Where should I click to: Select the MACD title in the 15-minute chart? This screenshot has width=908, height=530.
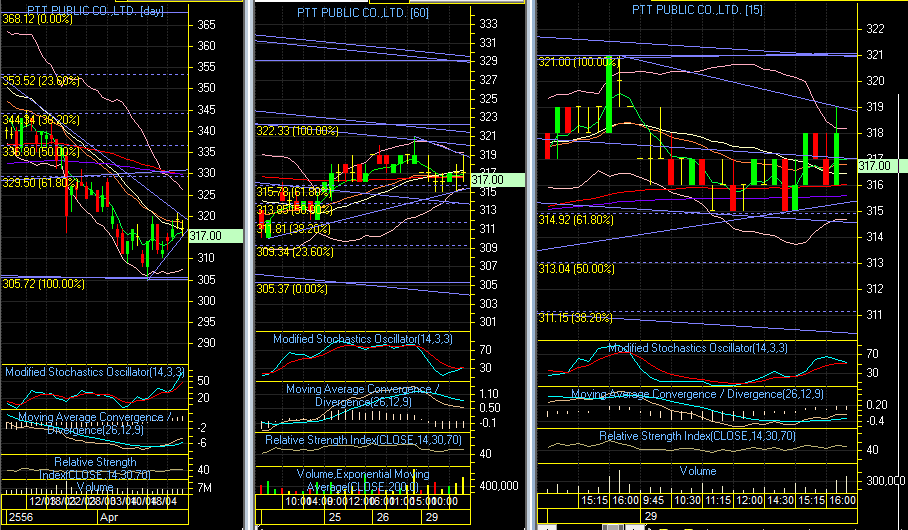coord(697,394)
